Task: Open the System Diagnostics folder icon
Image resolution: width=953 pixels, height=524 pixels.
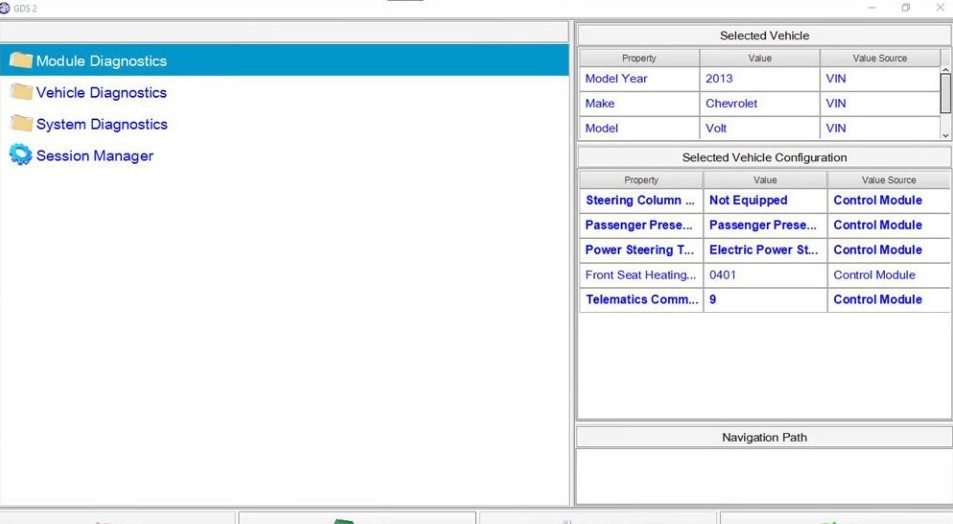Action: pos(21,123)
